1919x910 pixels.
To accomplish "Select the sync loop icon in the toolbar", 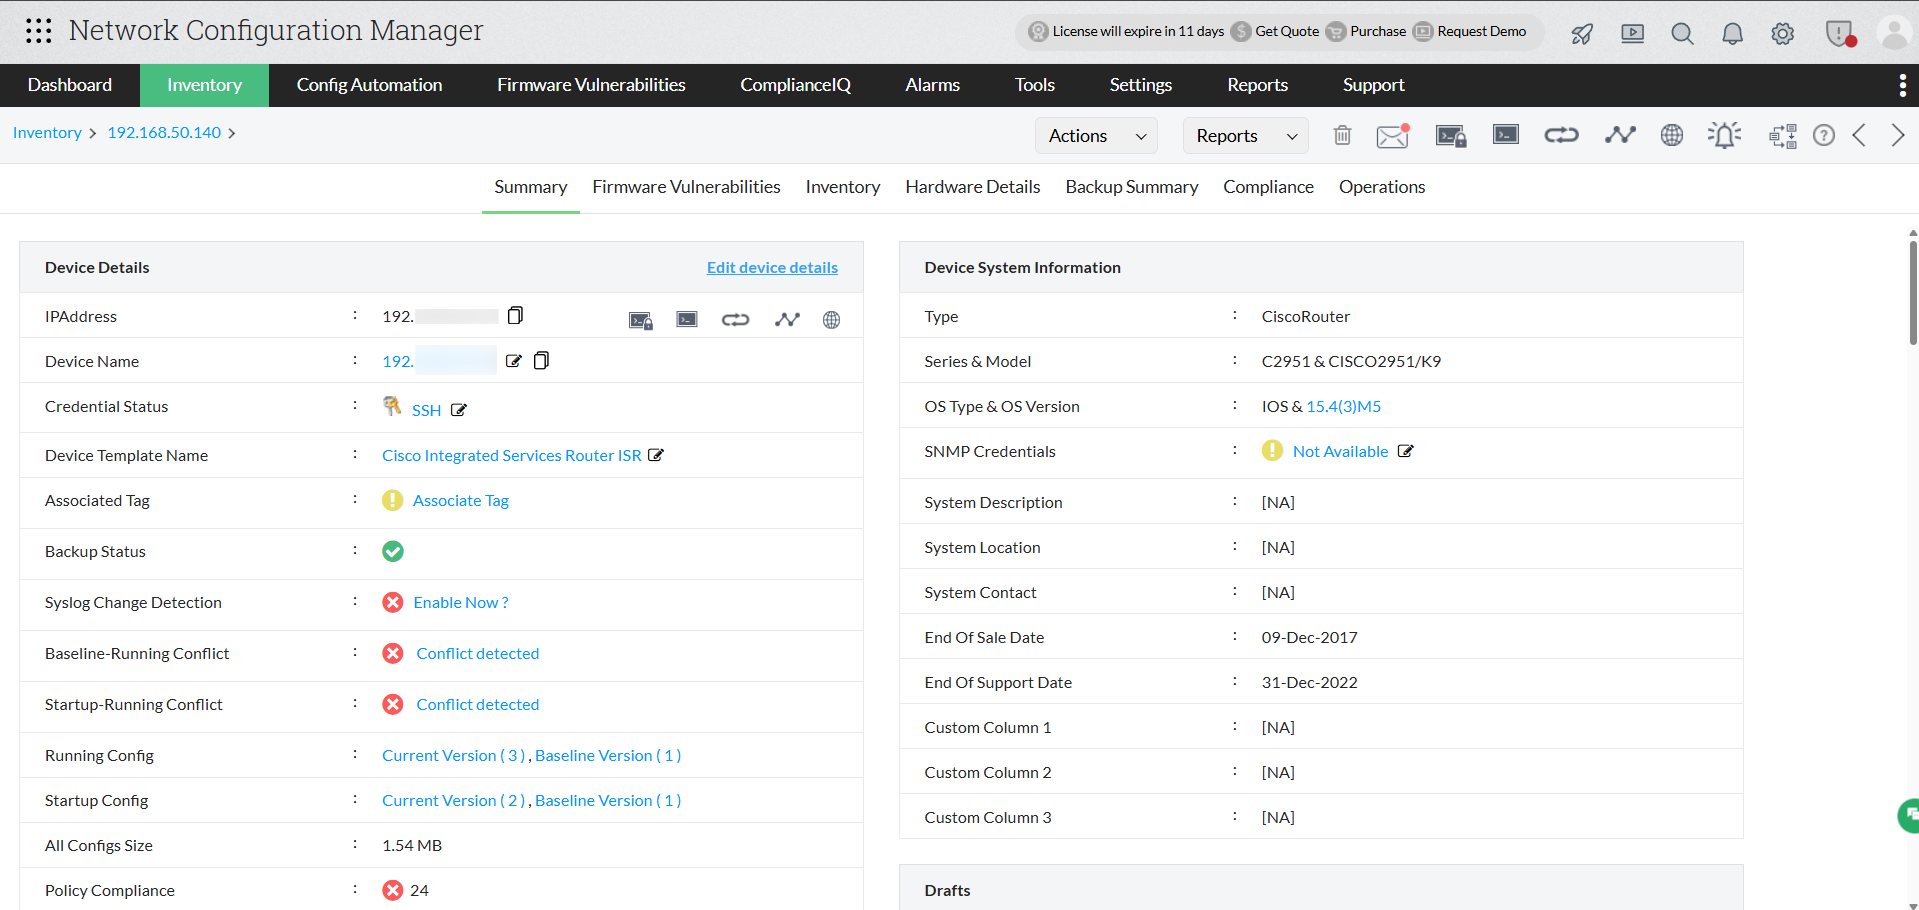I will [x=1561, y=134].
